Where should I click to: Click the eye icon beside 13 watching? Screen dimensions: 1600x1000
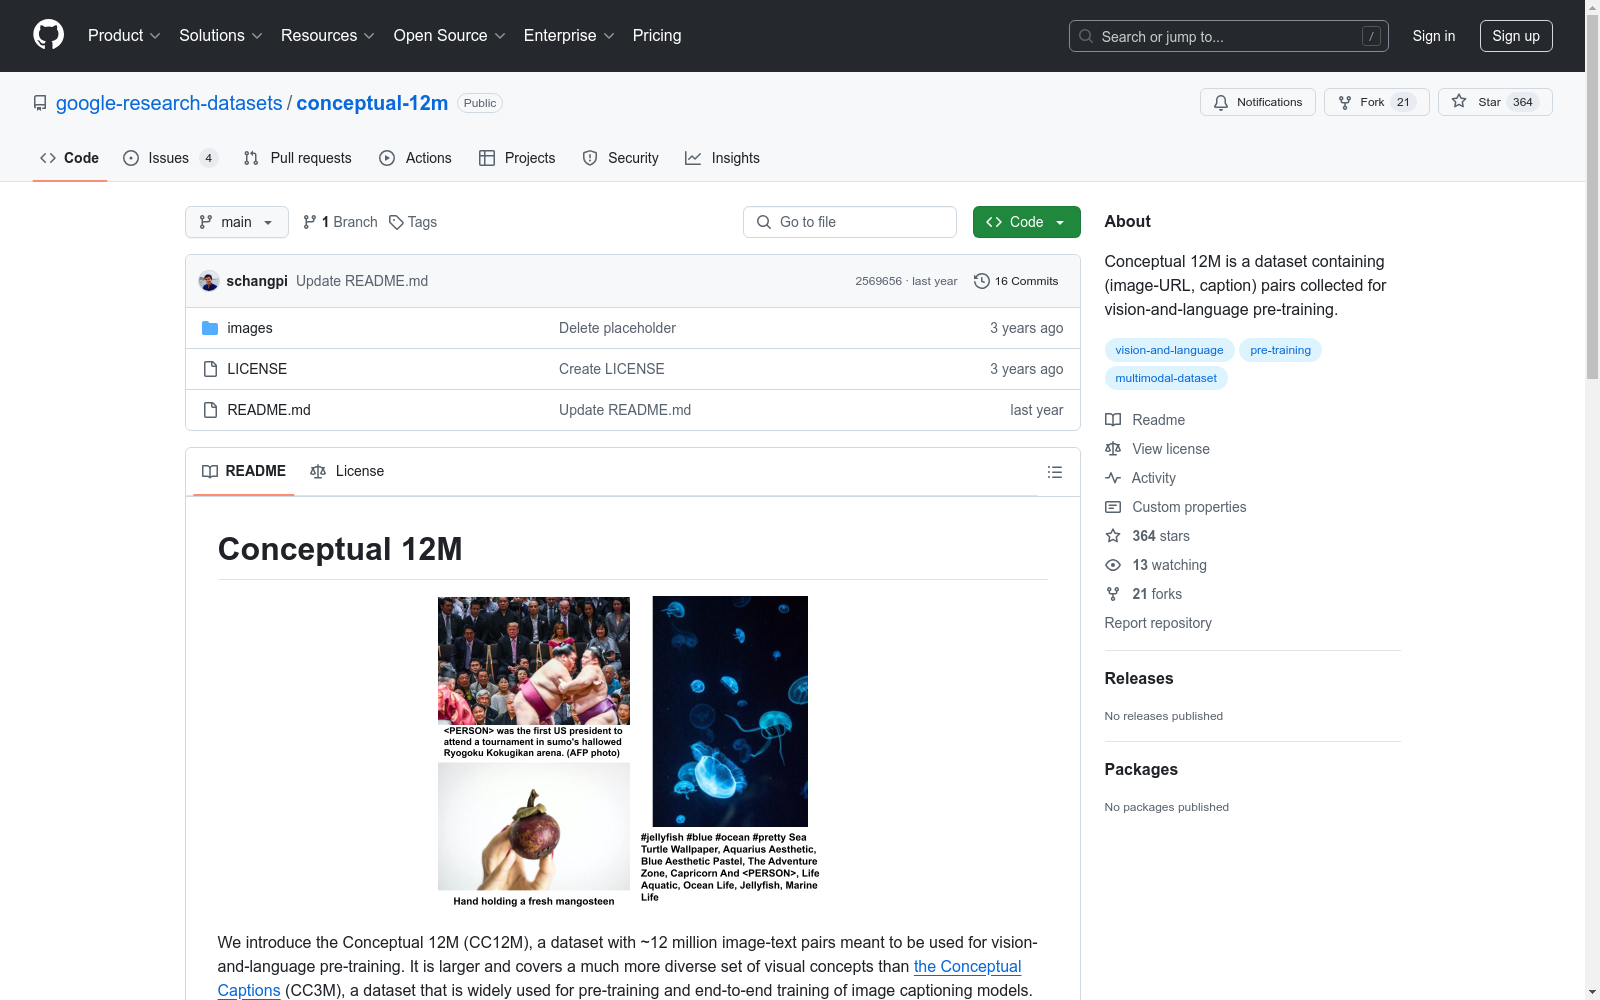coord(1113,565)
